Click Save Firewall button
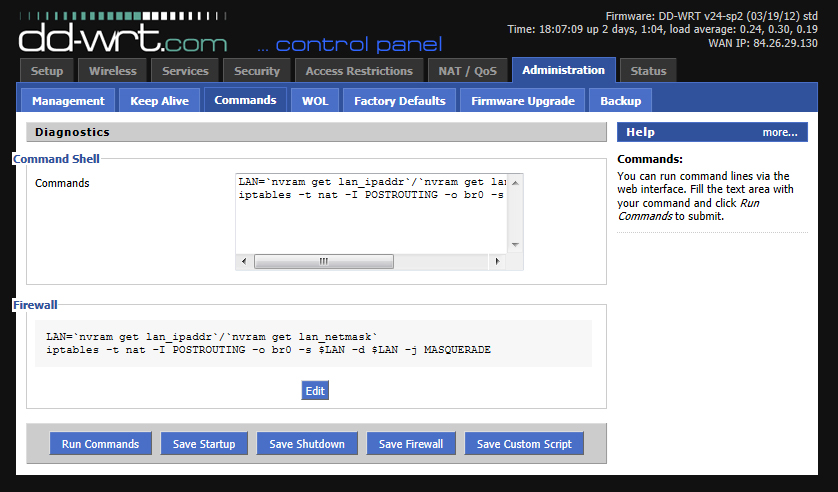838x492 pixels. [x=411, y=444]
